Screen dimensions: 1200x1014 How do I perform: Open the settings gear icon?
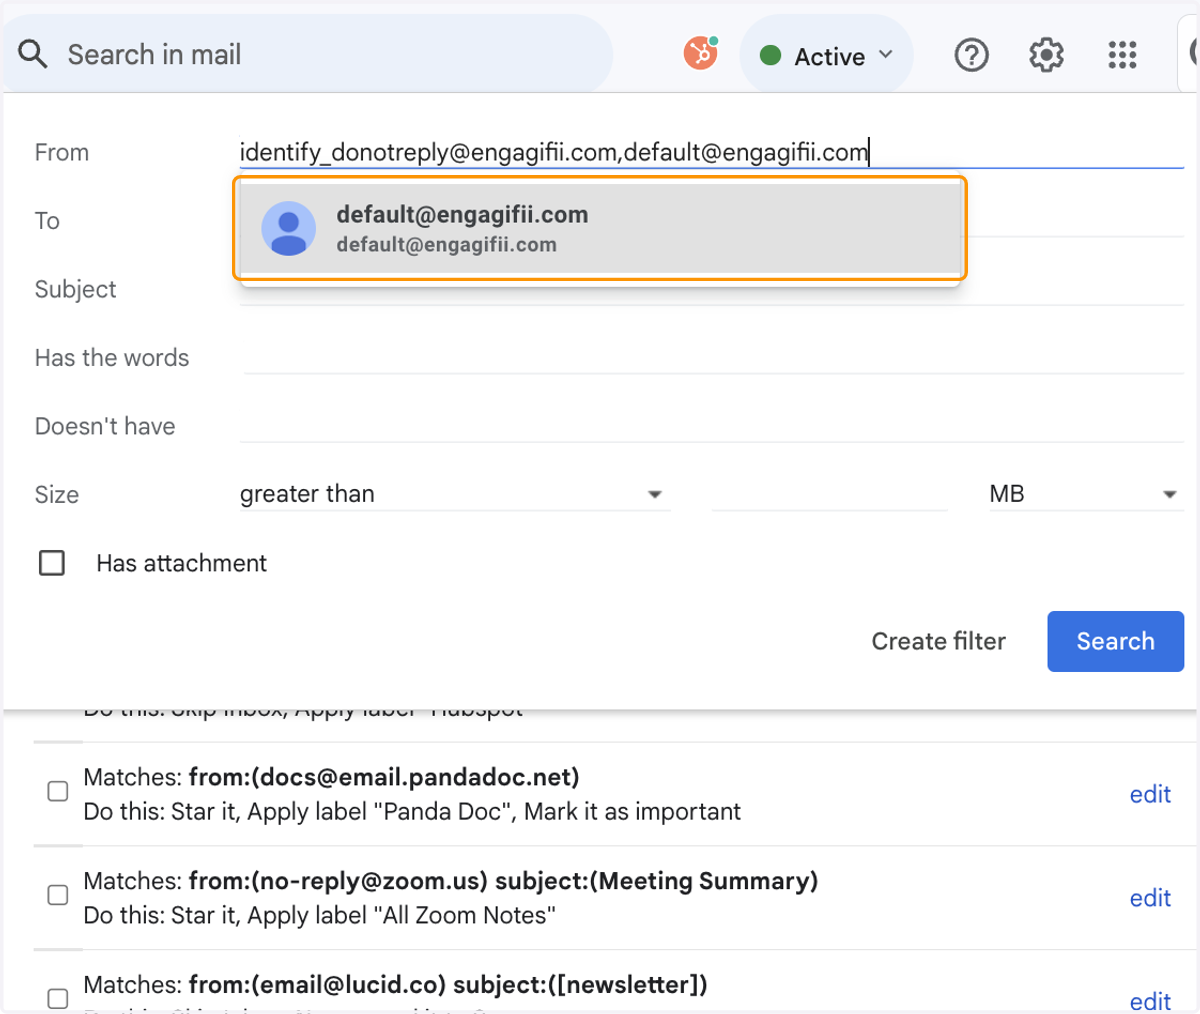[x=1046, y=55]
